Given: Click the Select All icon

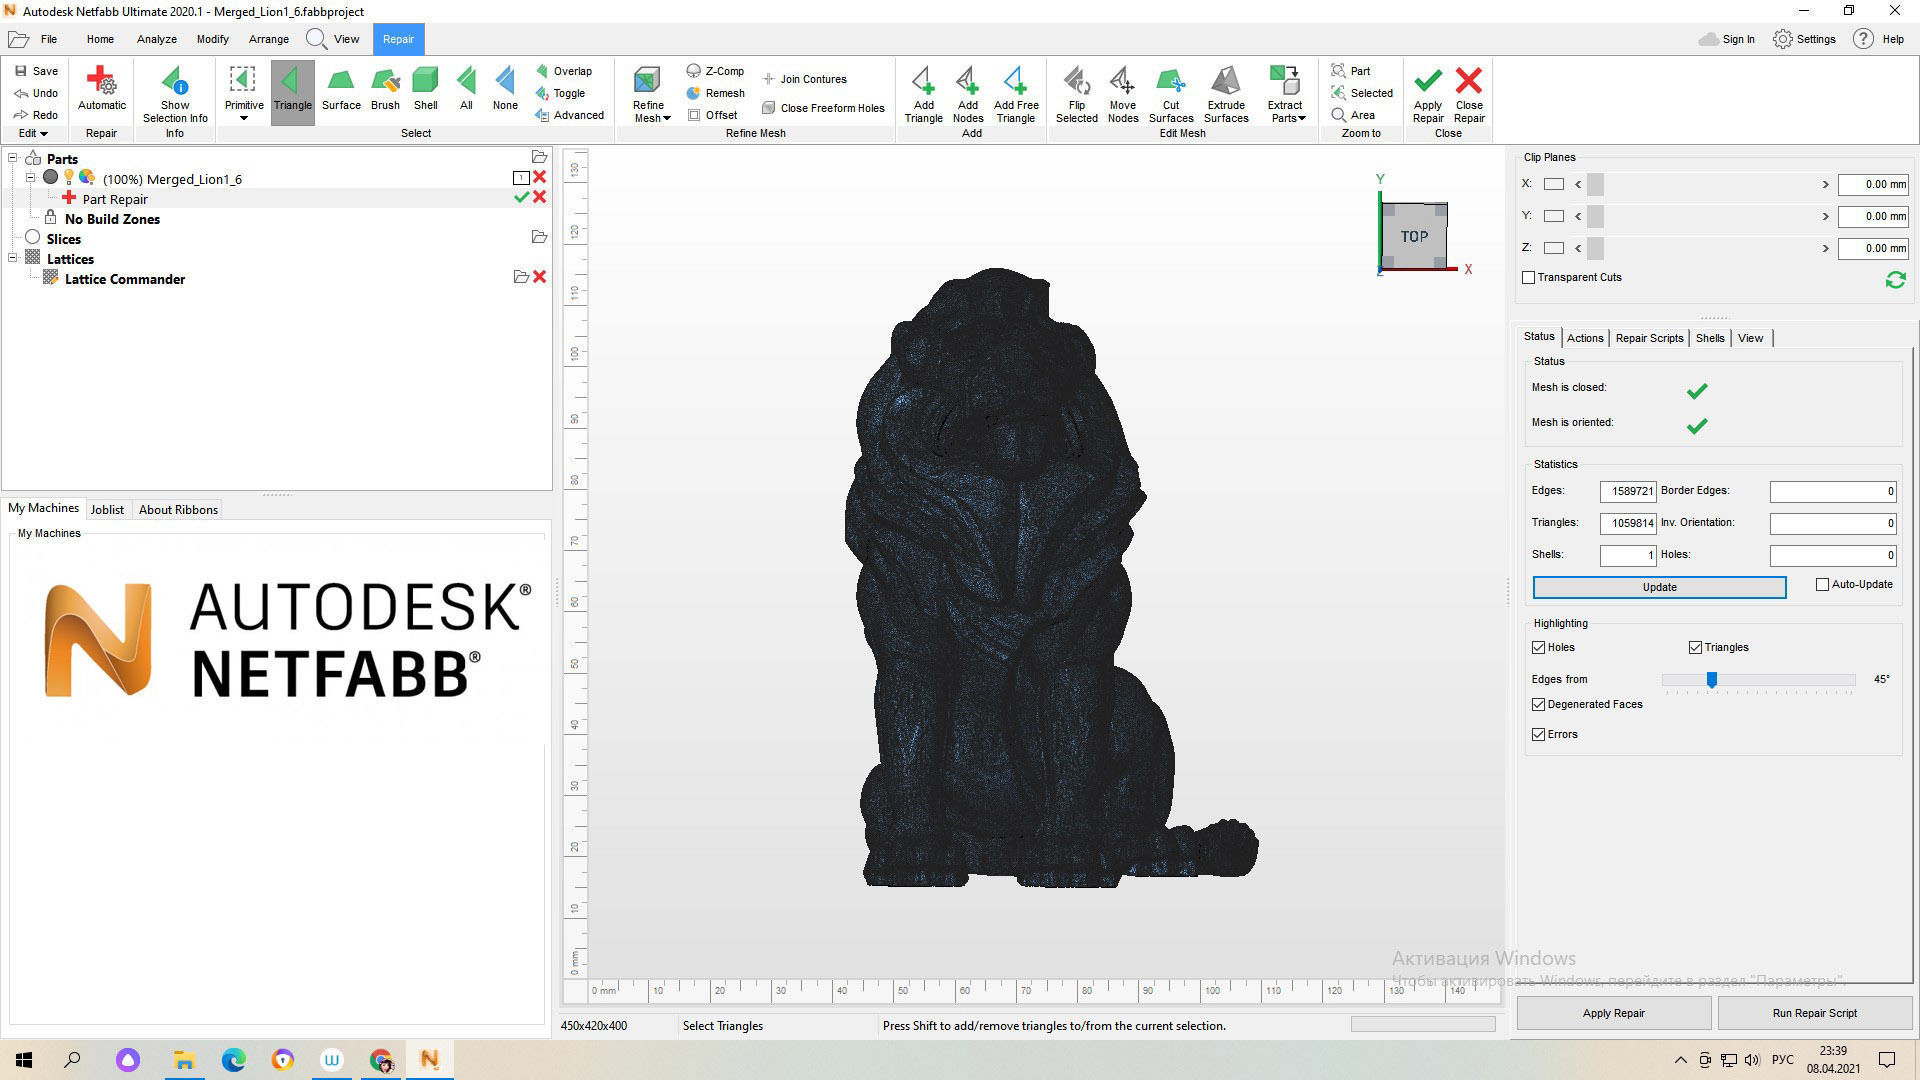Looking at the screenshot, I should pyautogui.click(x=466, y=89).
